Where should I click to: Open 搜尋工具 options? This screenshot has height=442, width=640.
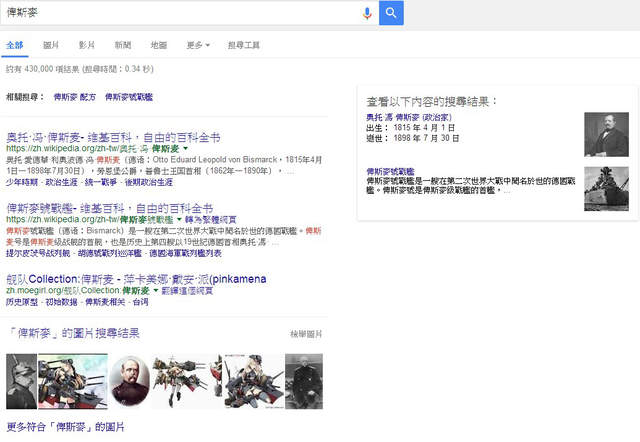[244, 45]
